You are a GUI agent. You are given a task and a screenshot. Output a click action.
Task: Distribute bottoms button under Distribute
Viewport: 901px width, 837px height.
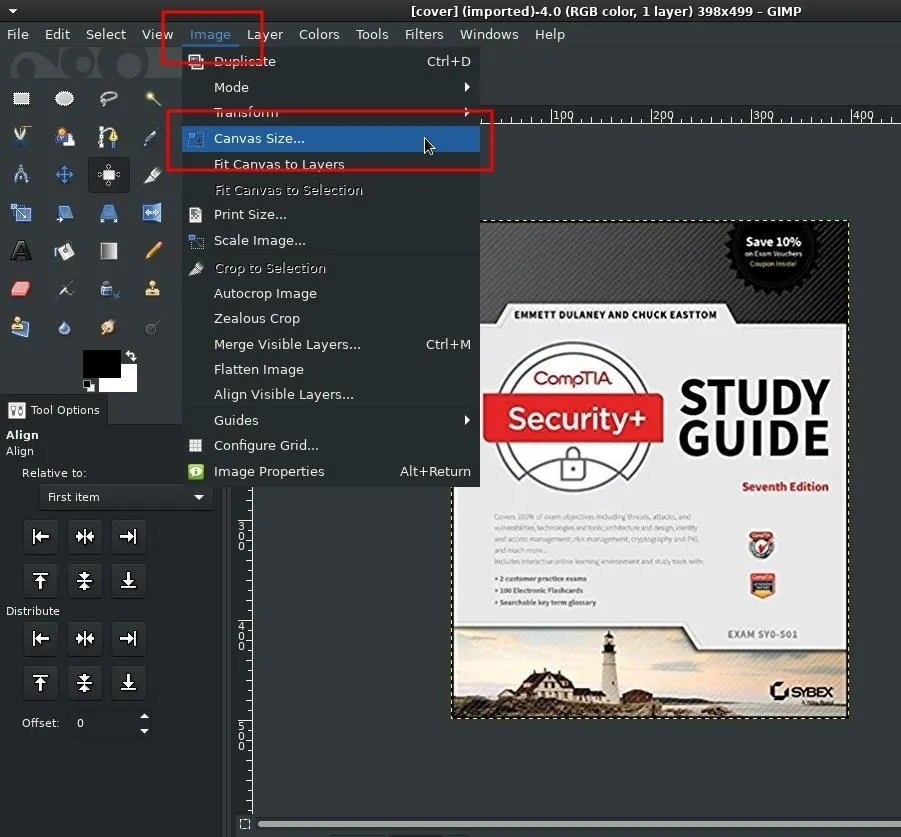tap(128, 682)
